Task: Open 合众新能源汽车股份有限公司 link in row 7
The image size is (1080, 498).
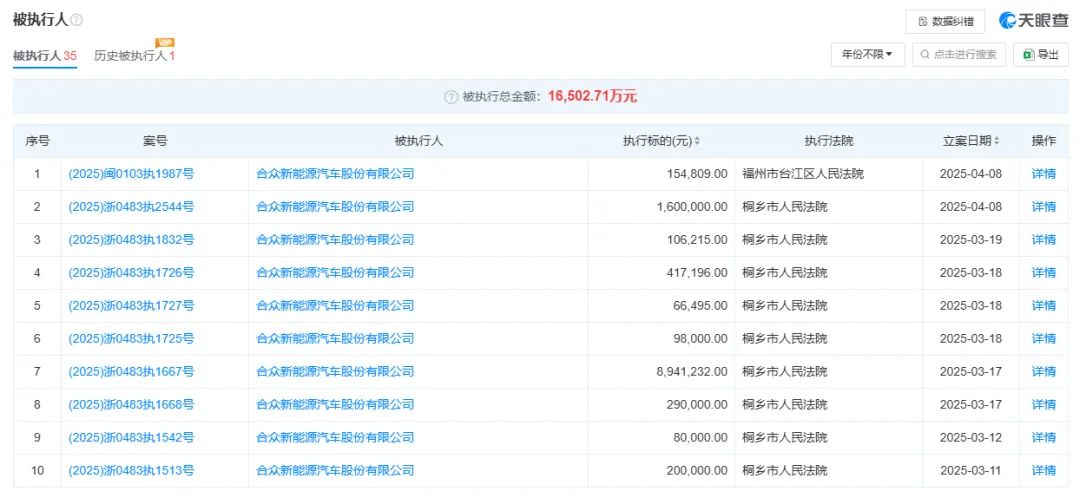Action: [335, 372]
